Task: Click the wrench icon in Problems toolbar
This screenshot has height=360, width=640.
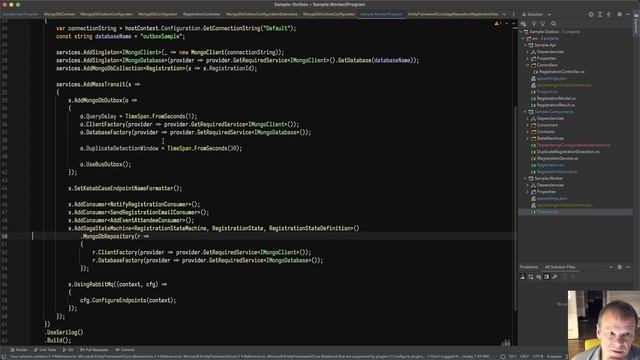Action: click(x=554, y=277)
